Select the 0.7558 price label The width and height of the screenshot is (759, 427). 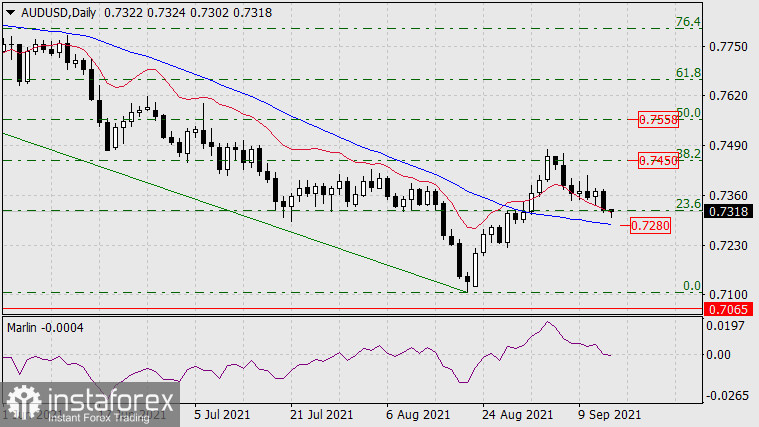(658, 120)
